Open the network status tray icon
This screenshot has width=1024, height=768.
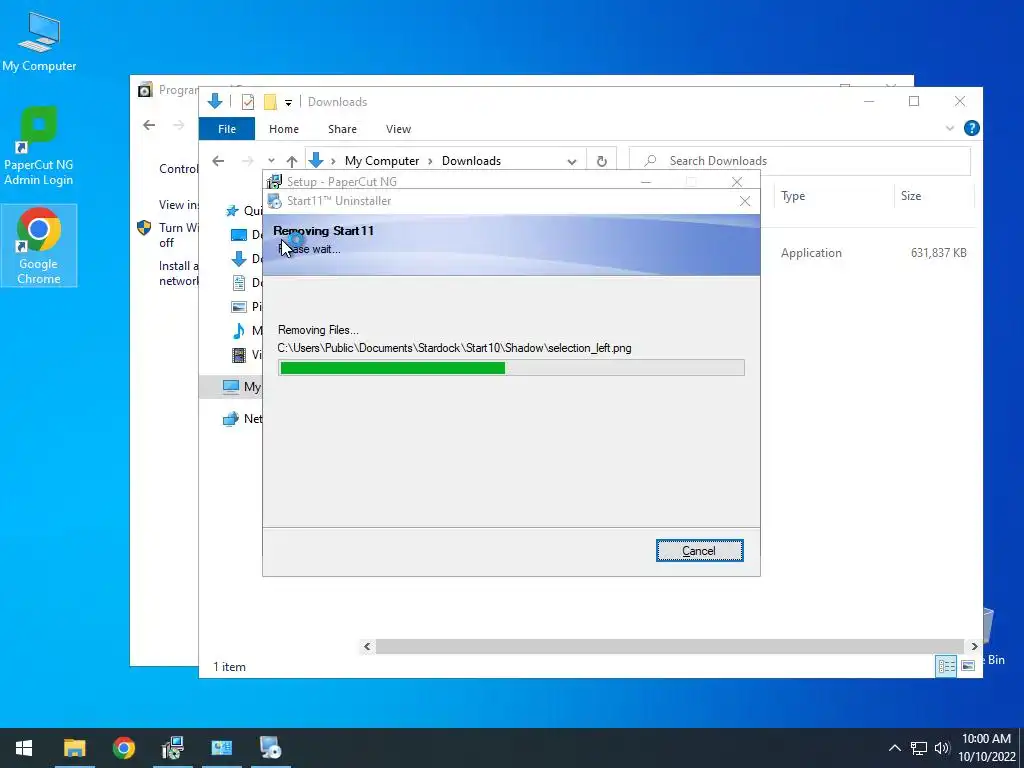(919, 748)
